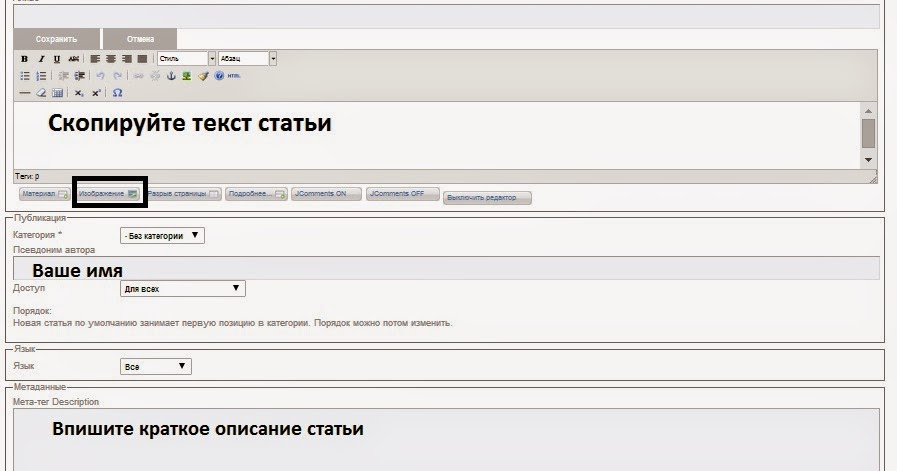Center align the text
This screenshot has width=897, height=471.
click(111, 59)
